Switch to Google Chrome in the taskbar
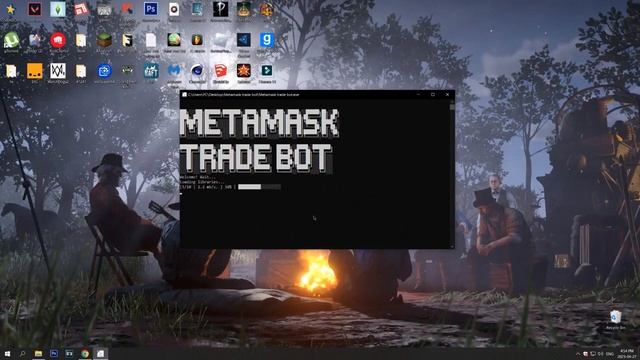The width and height of the screenshot is (640, 360). 85,354
